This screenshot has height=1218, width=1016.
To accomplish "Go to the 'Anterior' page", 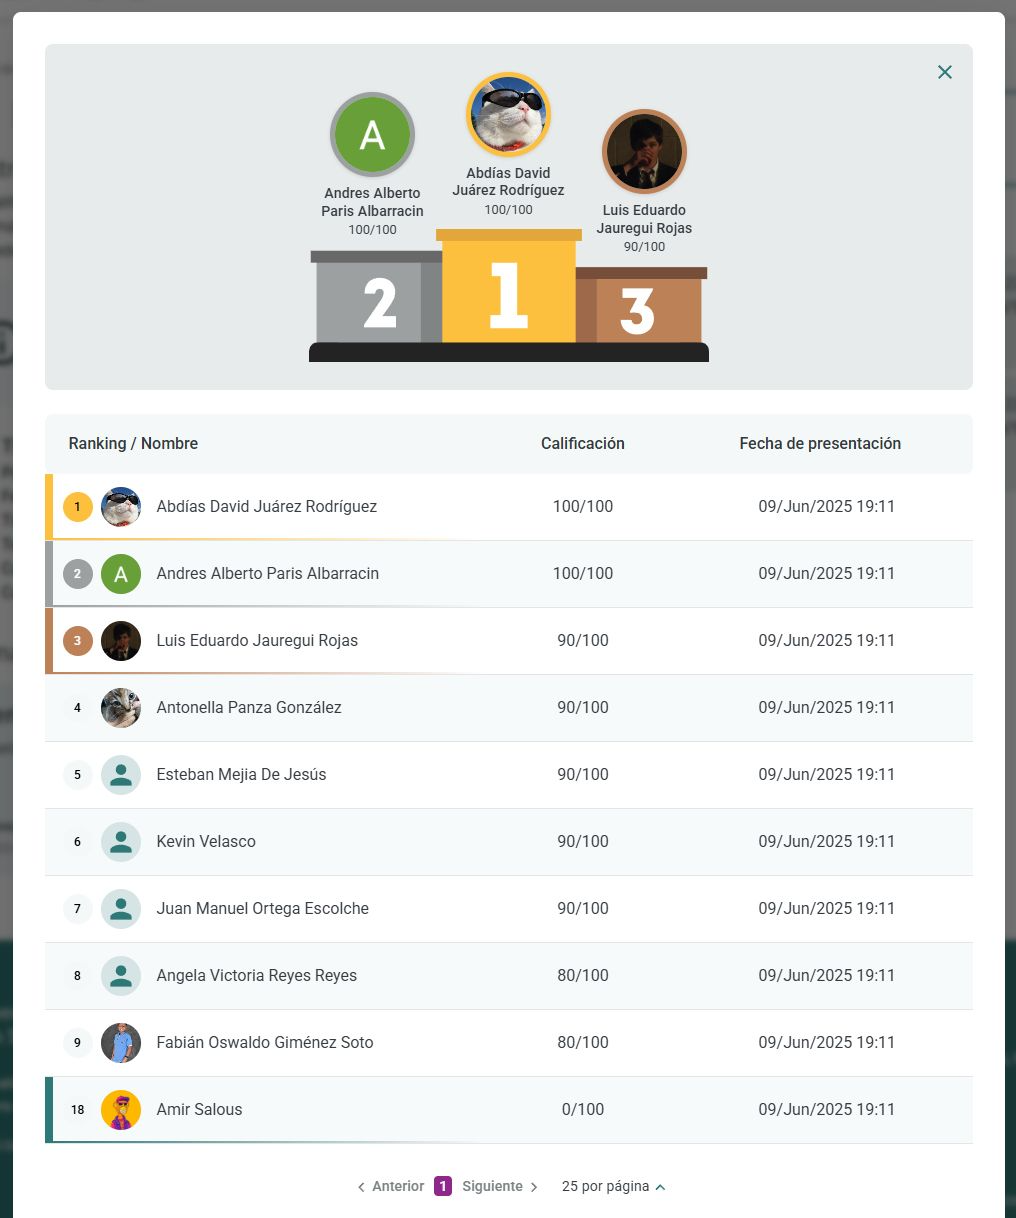I will 390,1187.
